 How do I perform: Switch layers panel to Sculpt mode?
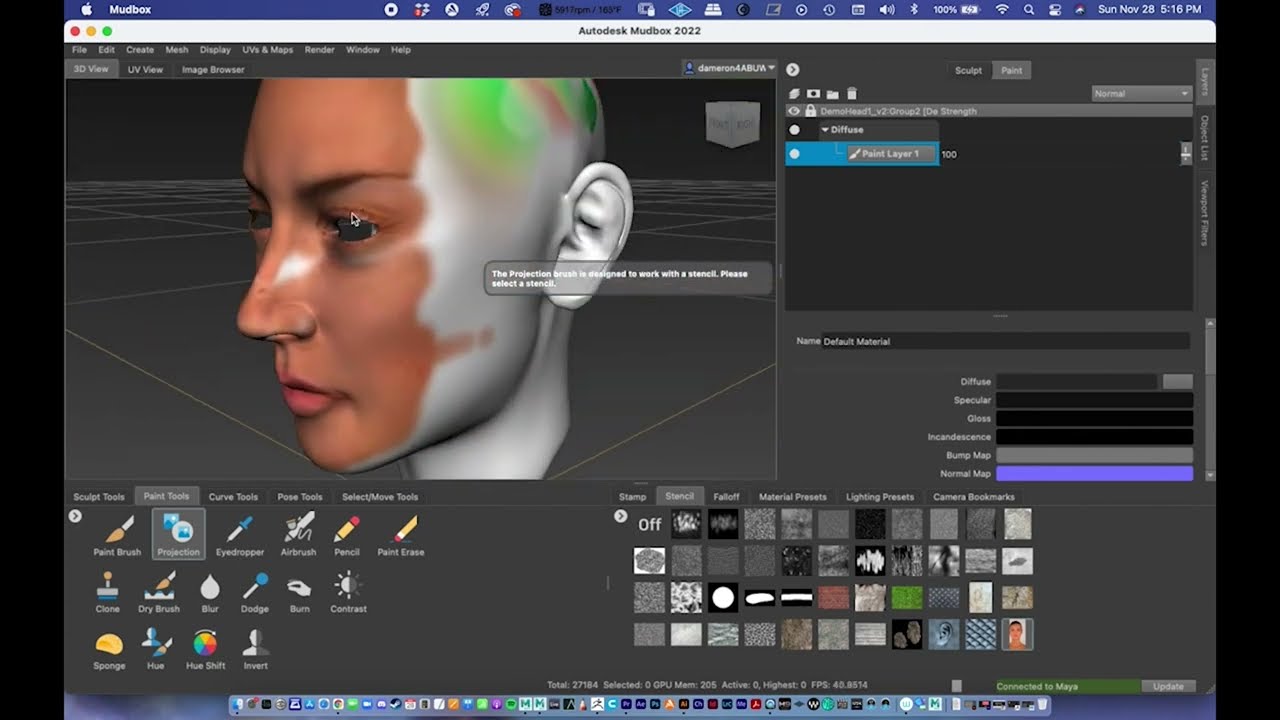pyautogui.click(x=968, y=70)
